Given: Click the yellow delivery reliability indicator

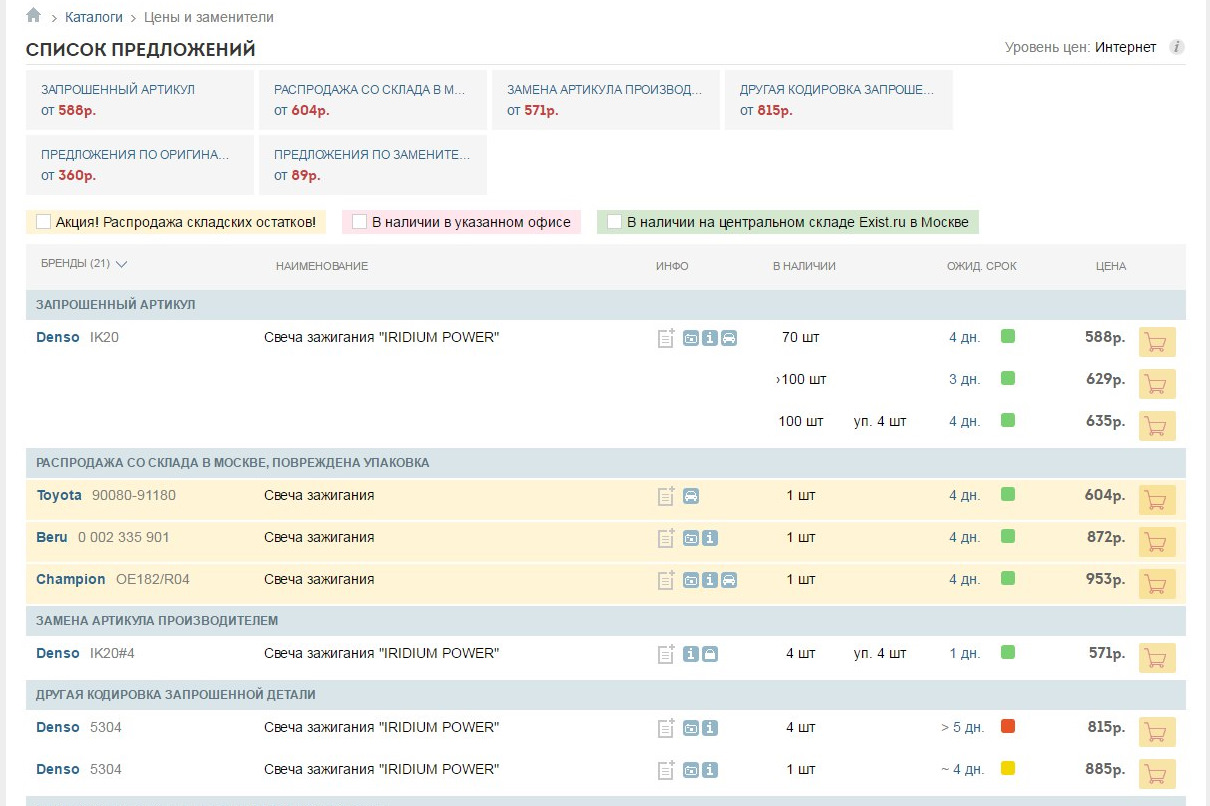Looking at the screenshot, I should coord(1008,768).
